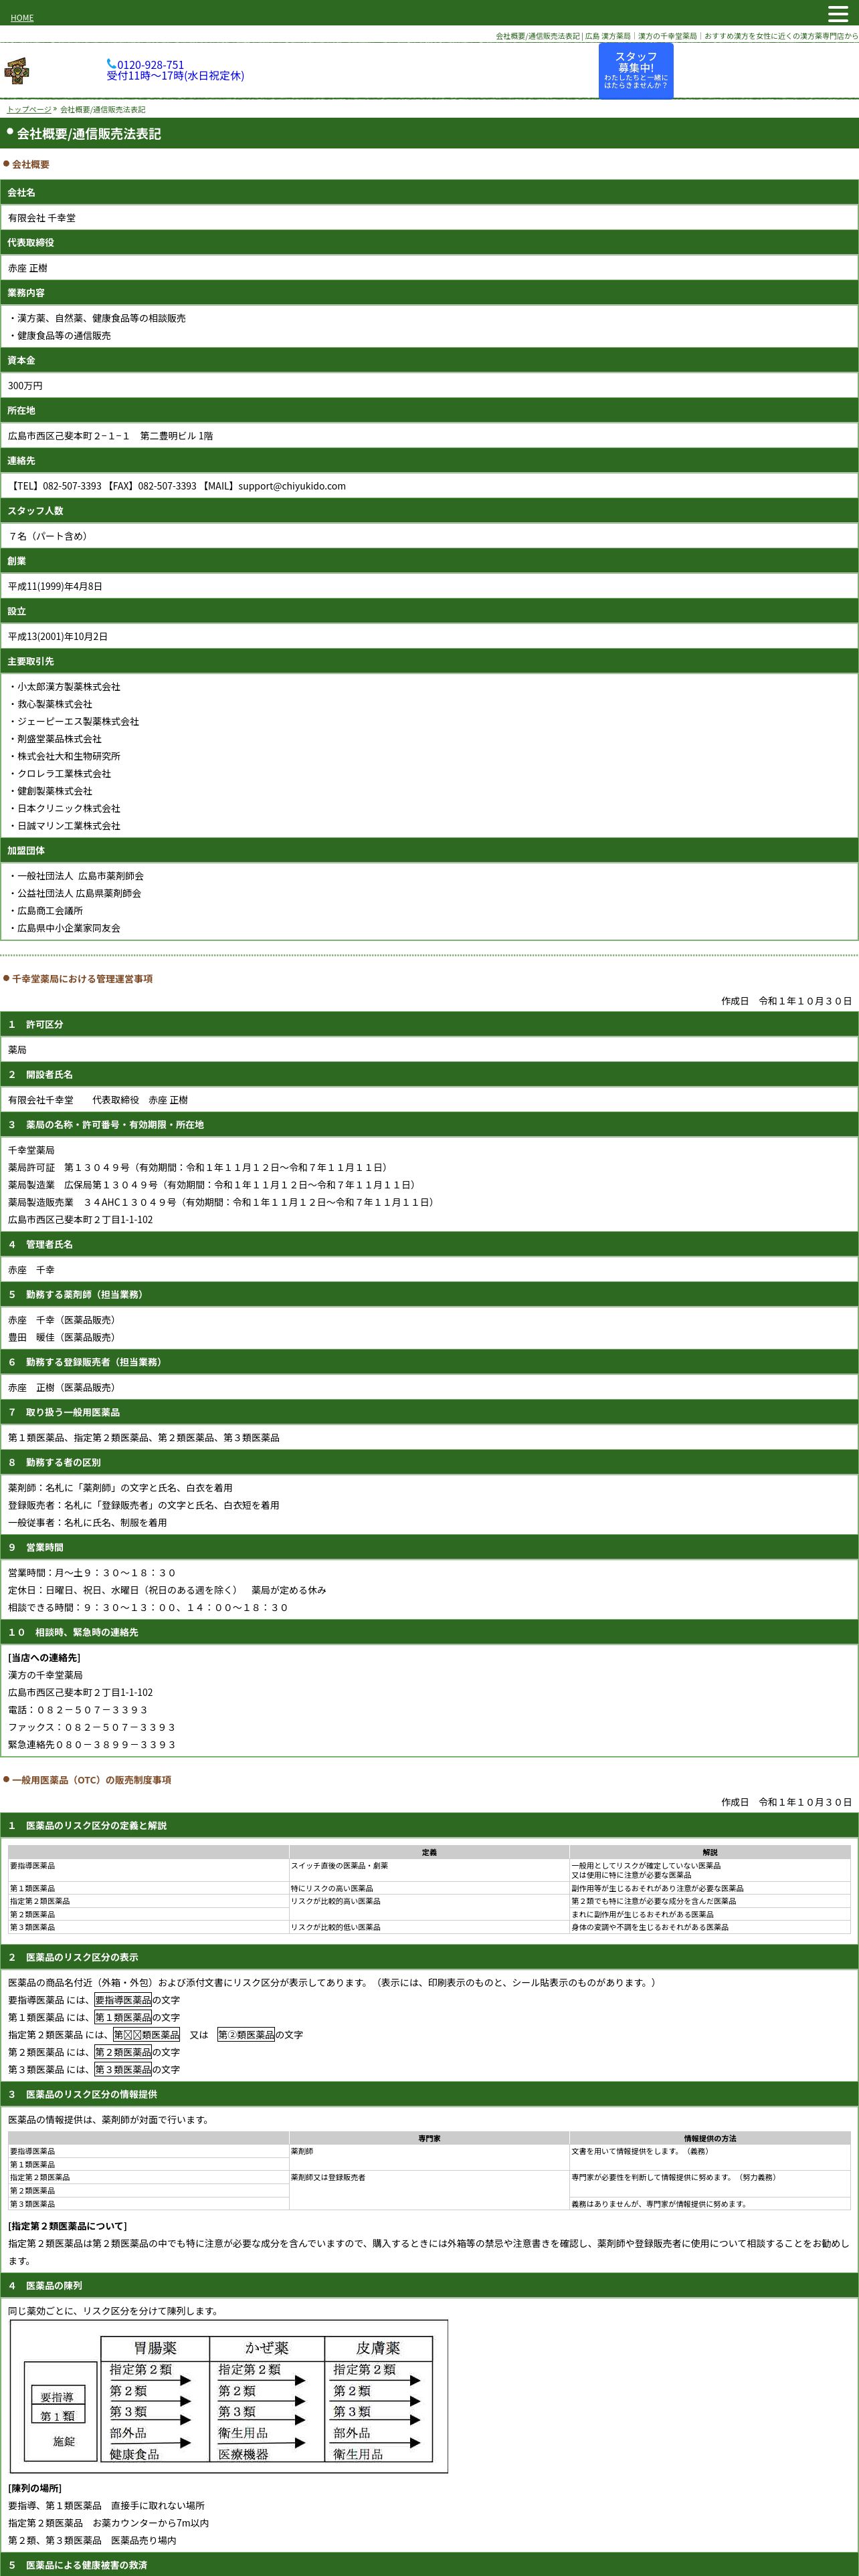Click the 薬局製造販売業 ３４AHC１３０４９号 line
This screenshot has height=2576, width=859.
tap(222, 1202)
